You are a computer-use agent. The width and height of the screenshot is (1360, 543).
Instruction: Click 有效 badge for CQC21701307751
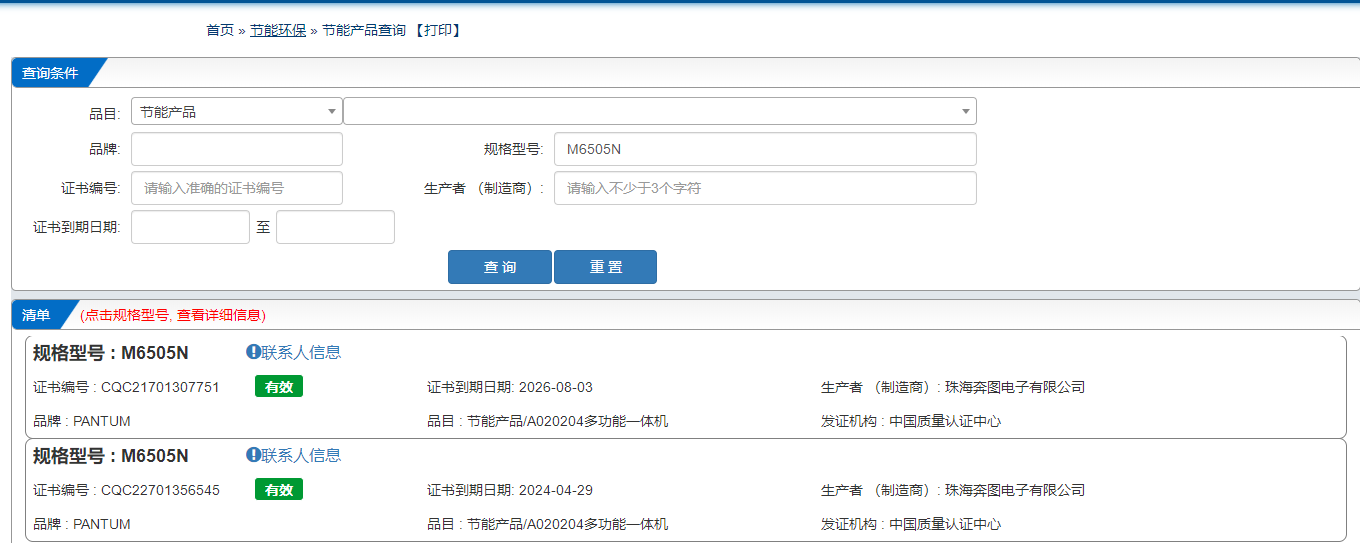click(279, 387)
